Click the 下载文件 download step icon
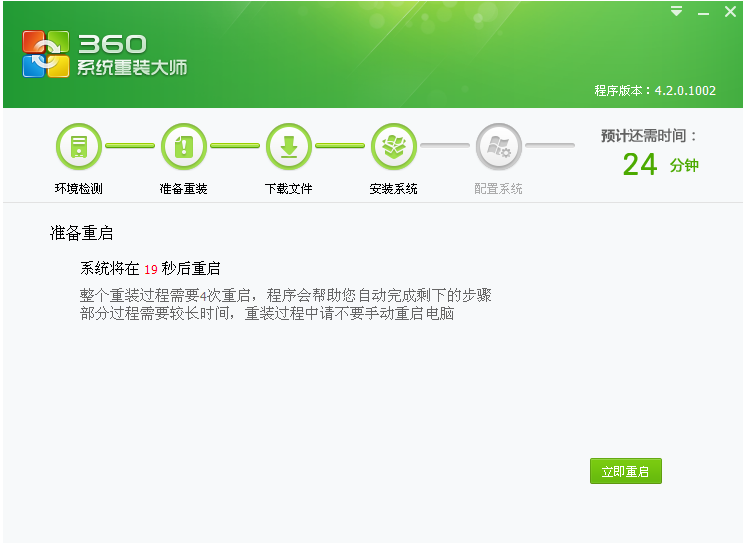This screenshot has height=547, width=750. coord(289,147)
